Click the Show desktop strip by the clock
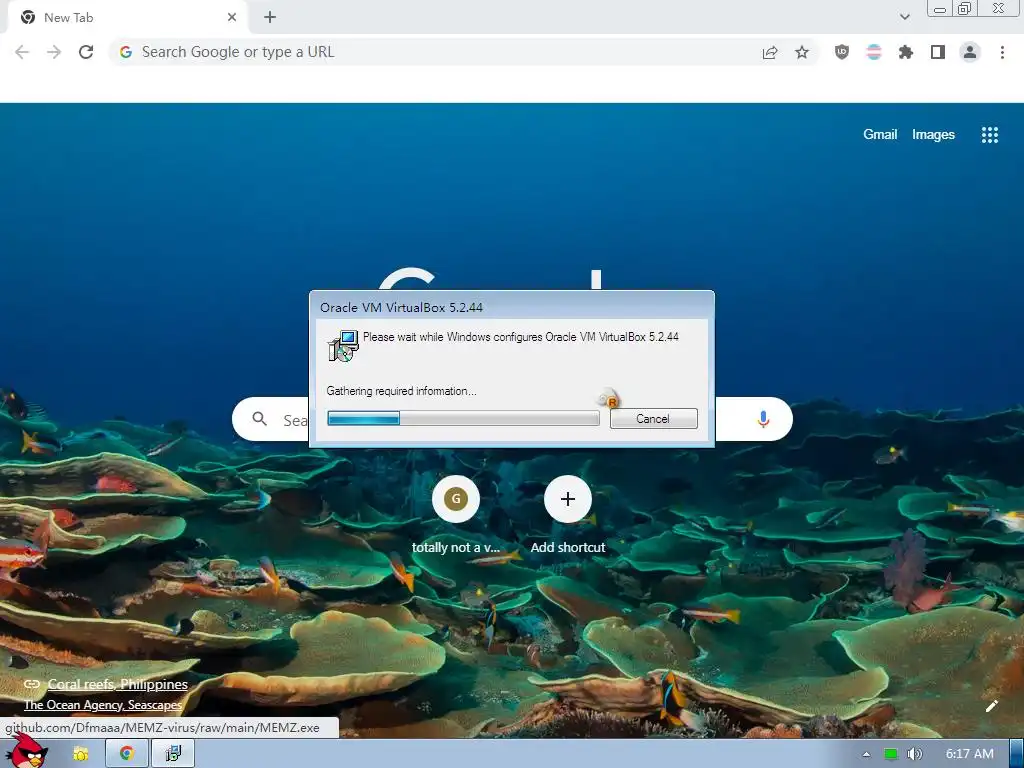This screenshot has width=1024, height=768. (1017, 754)
